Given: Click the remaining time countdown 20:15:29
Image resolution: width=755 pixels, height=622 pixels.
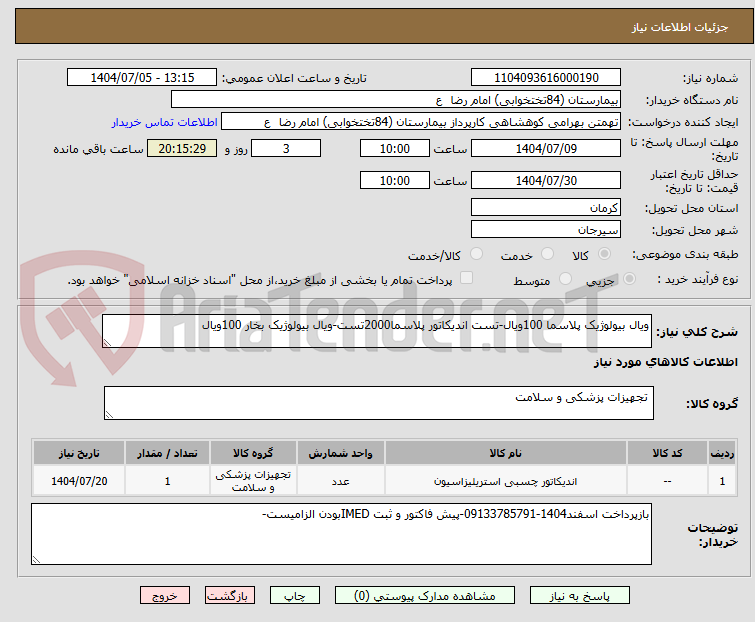Looking at the screenshot, I should (182, 148).
